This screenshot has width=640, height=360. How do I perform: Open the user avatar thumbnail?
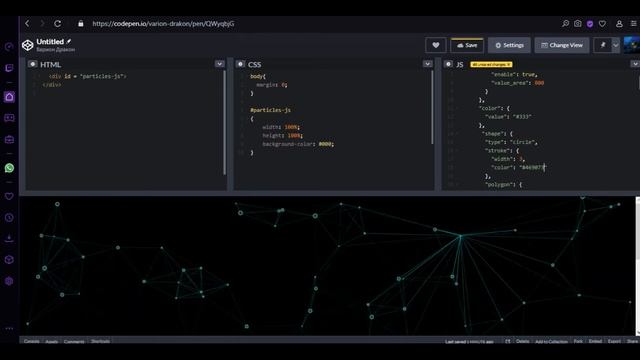(632, 45)
